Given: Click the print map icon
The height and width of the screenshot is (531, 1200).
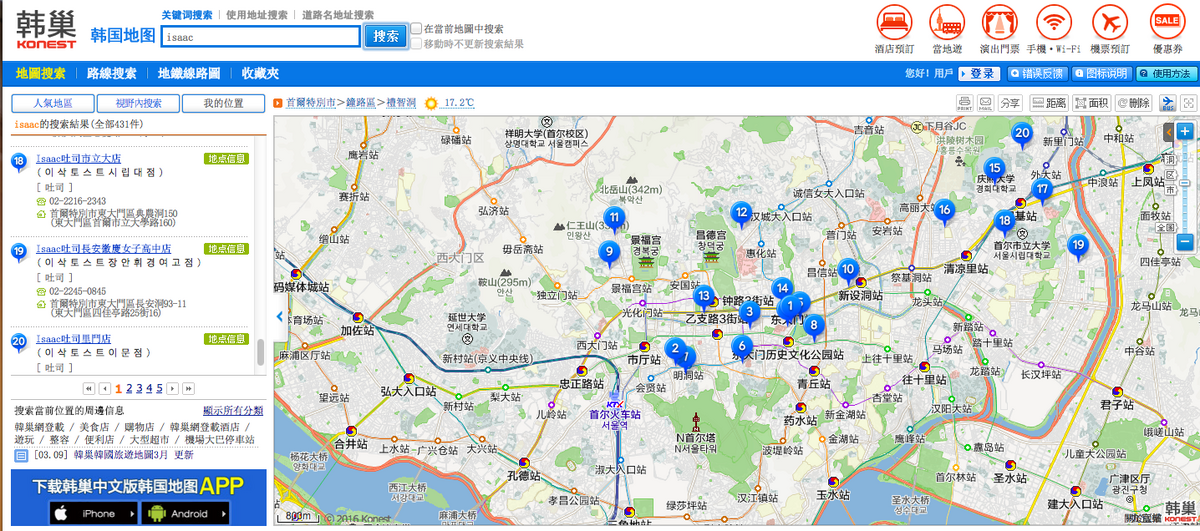Looking at the screenshot, I should [x=964, y=103].
